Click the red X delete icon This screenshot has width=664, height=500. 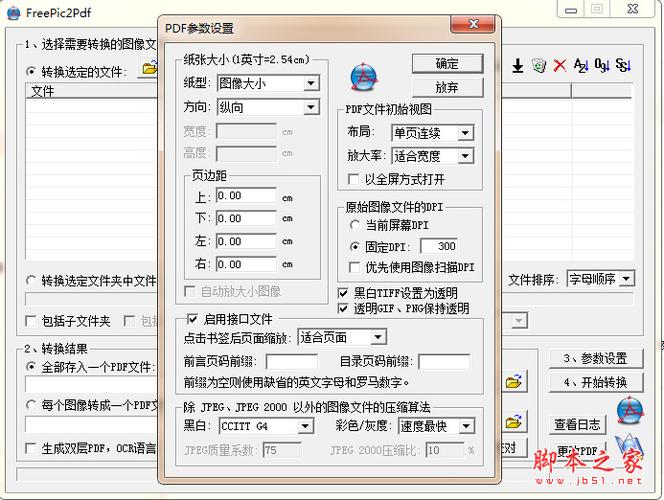pyautogui.click(x=560, y=66)
